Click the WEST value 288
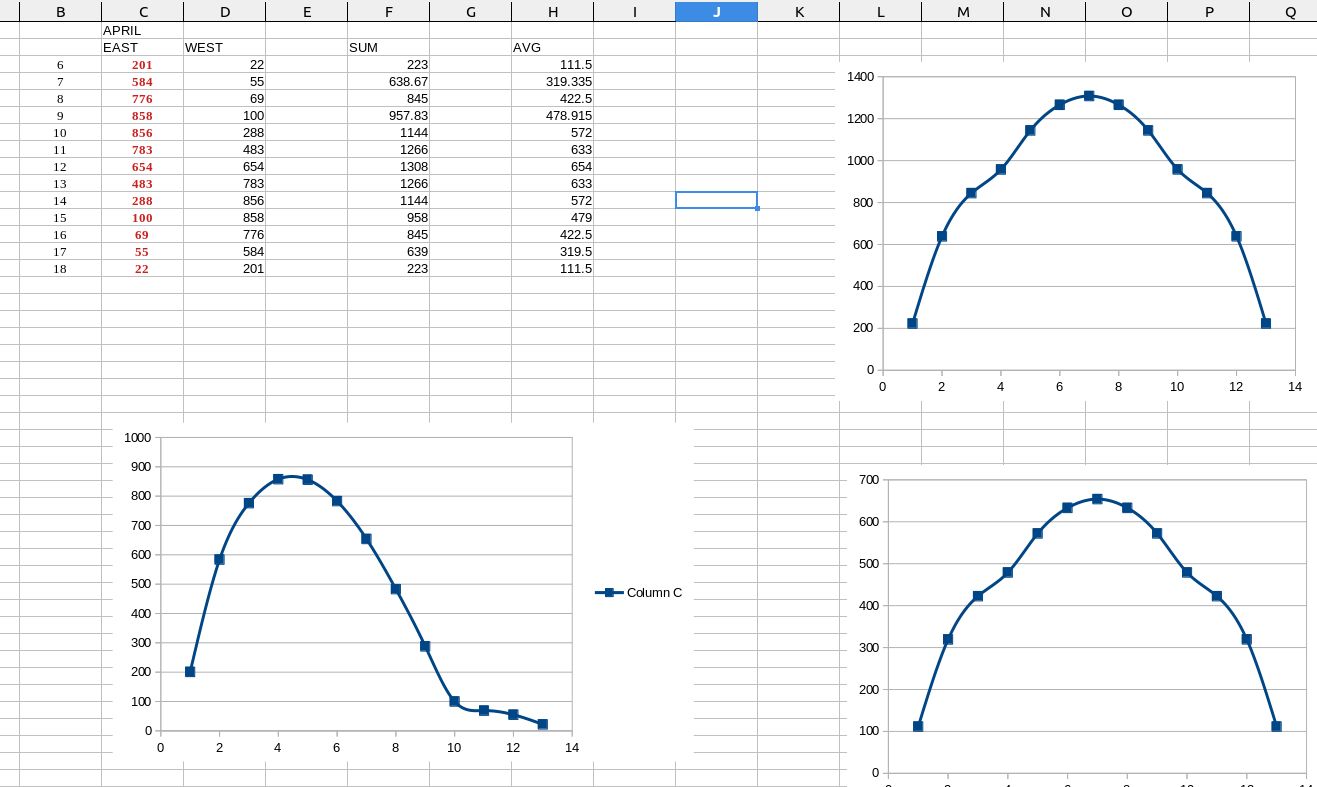This screenshot has height=787, width=1317. point(225,132)
